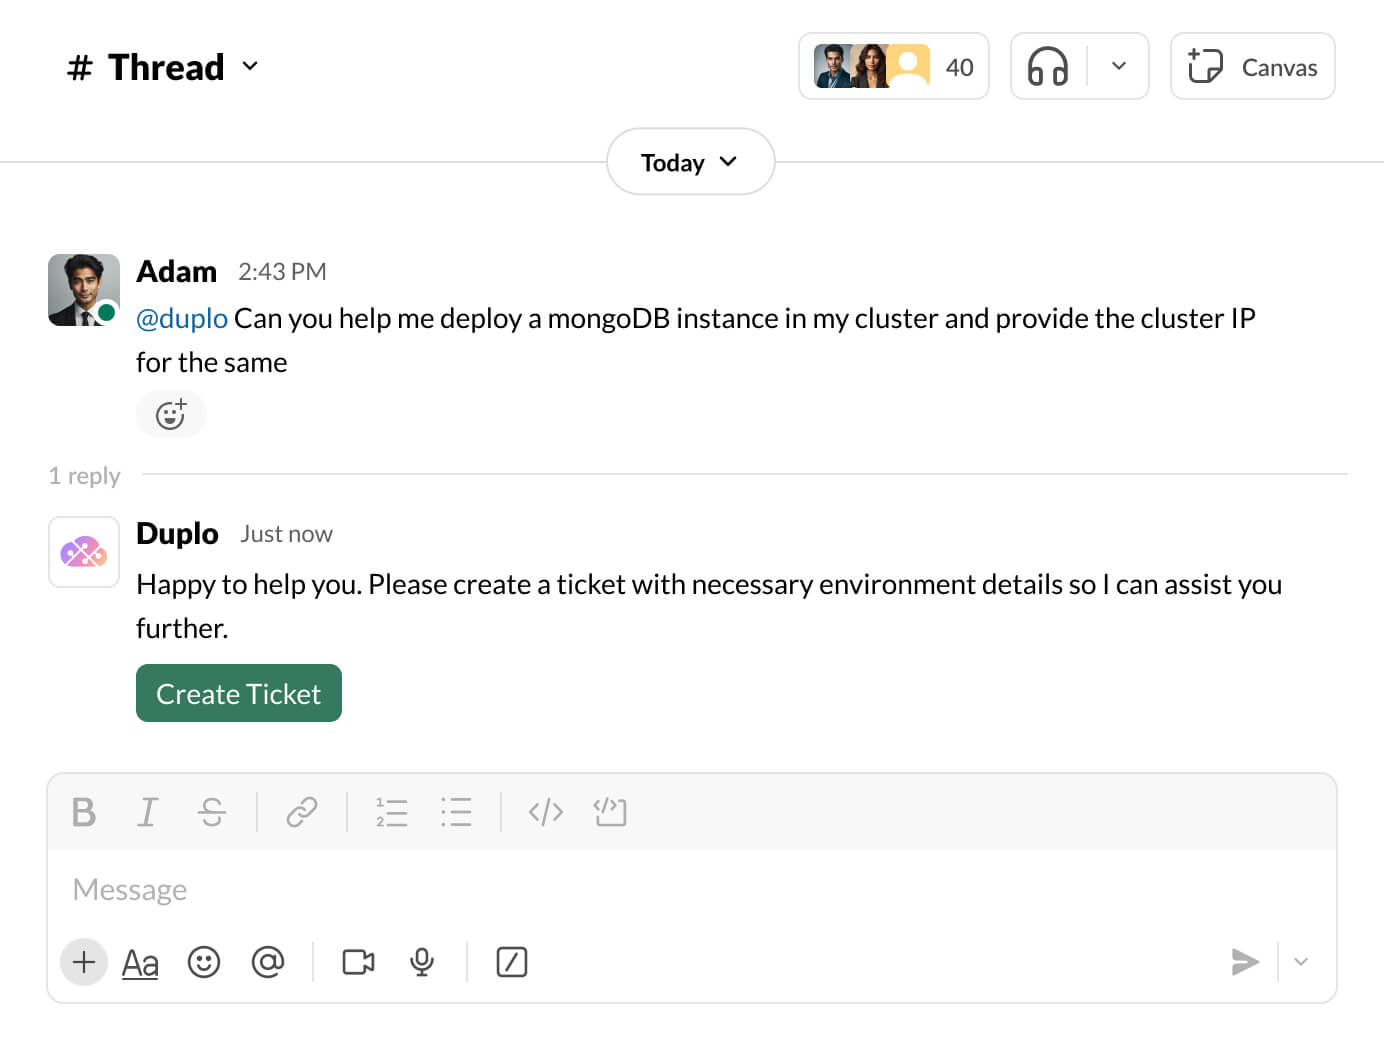Click the Create Ticket button
The image size is (1384, 1050).
(x=239, y=693)
